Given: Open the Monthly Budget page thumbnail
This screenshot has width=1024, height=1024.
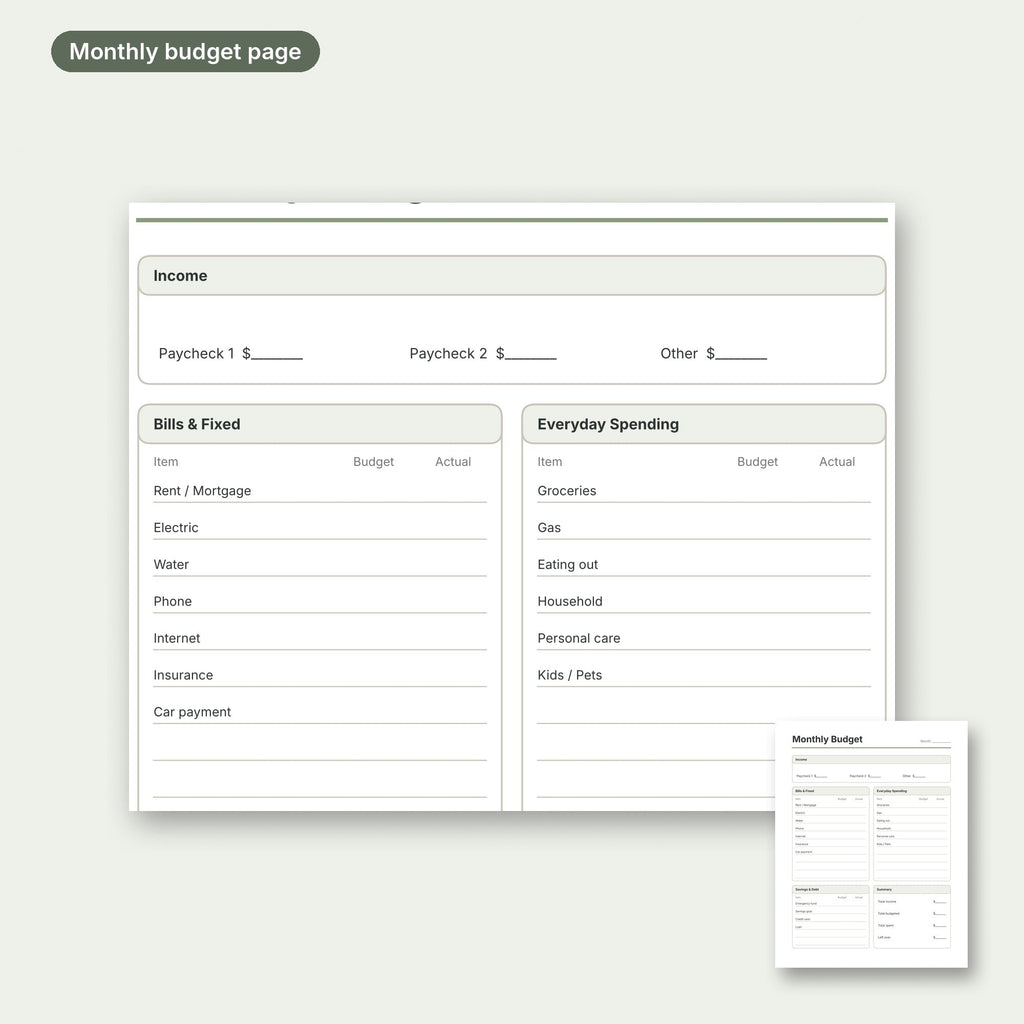Looking at the screenshot, I should pyautogui.click(x=871, y=844).
